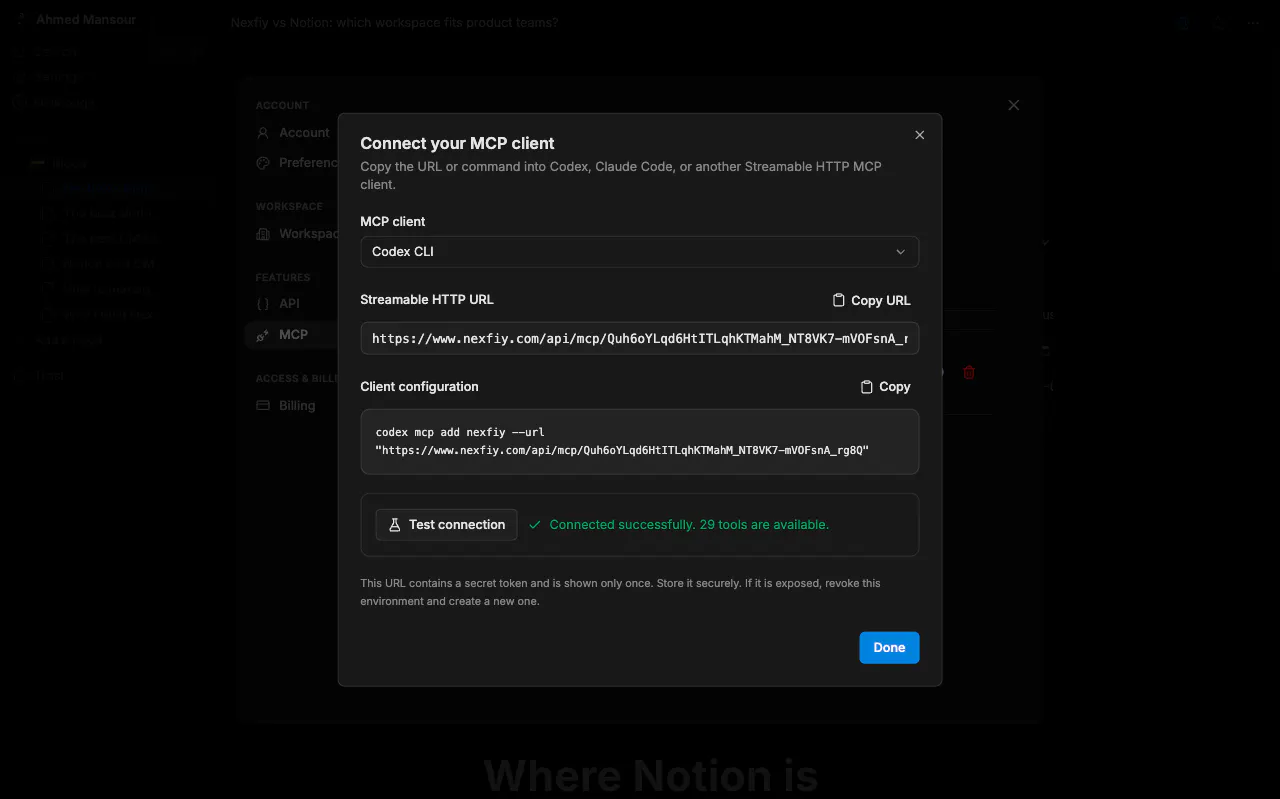Open the MCP client dropdown showing Codex CLI
The width and height of the screenshot is (1280, 799).
(x=639, y=252)
